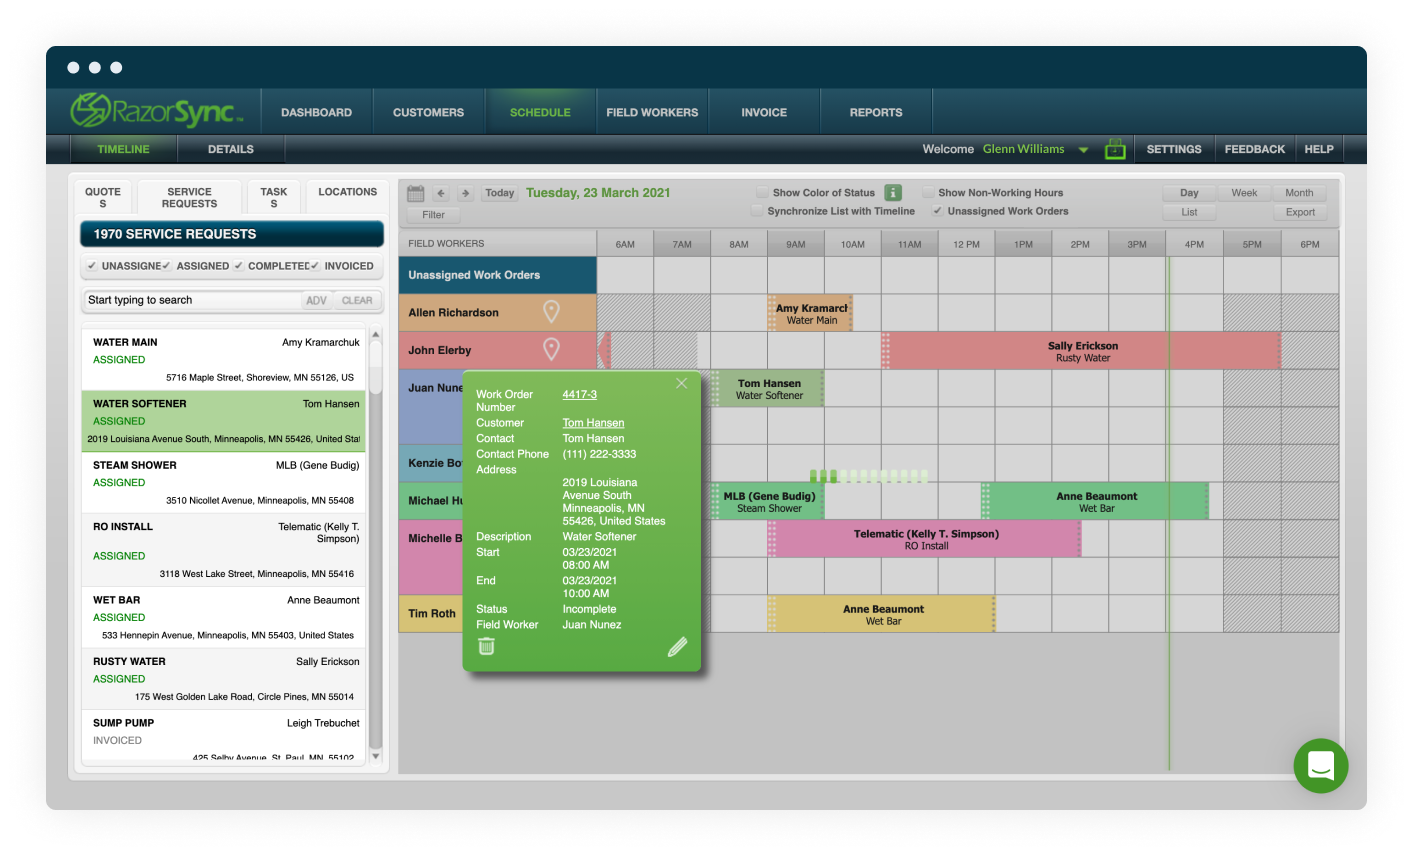Open the Schedule menu
This screenshot has width=1413, height=856.
(x=540, y=112)
